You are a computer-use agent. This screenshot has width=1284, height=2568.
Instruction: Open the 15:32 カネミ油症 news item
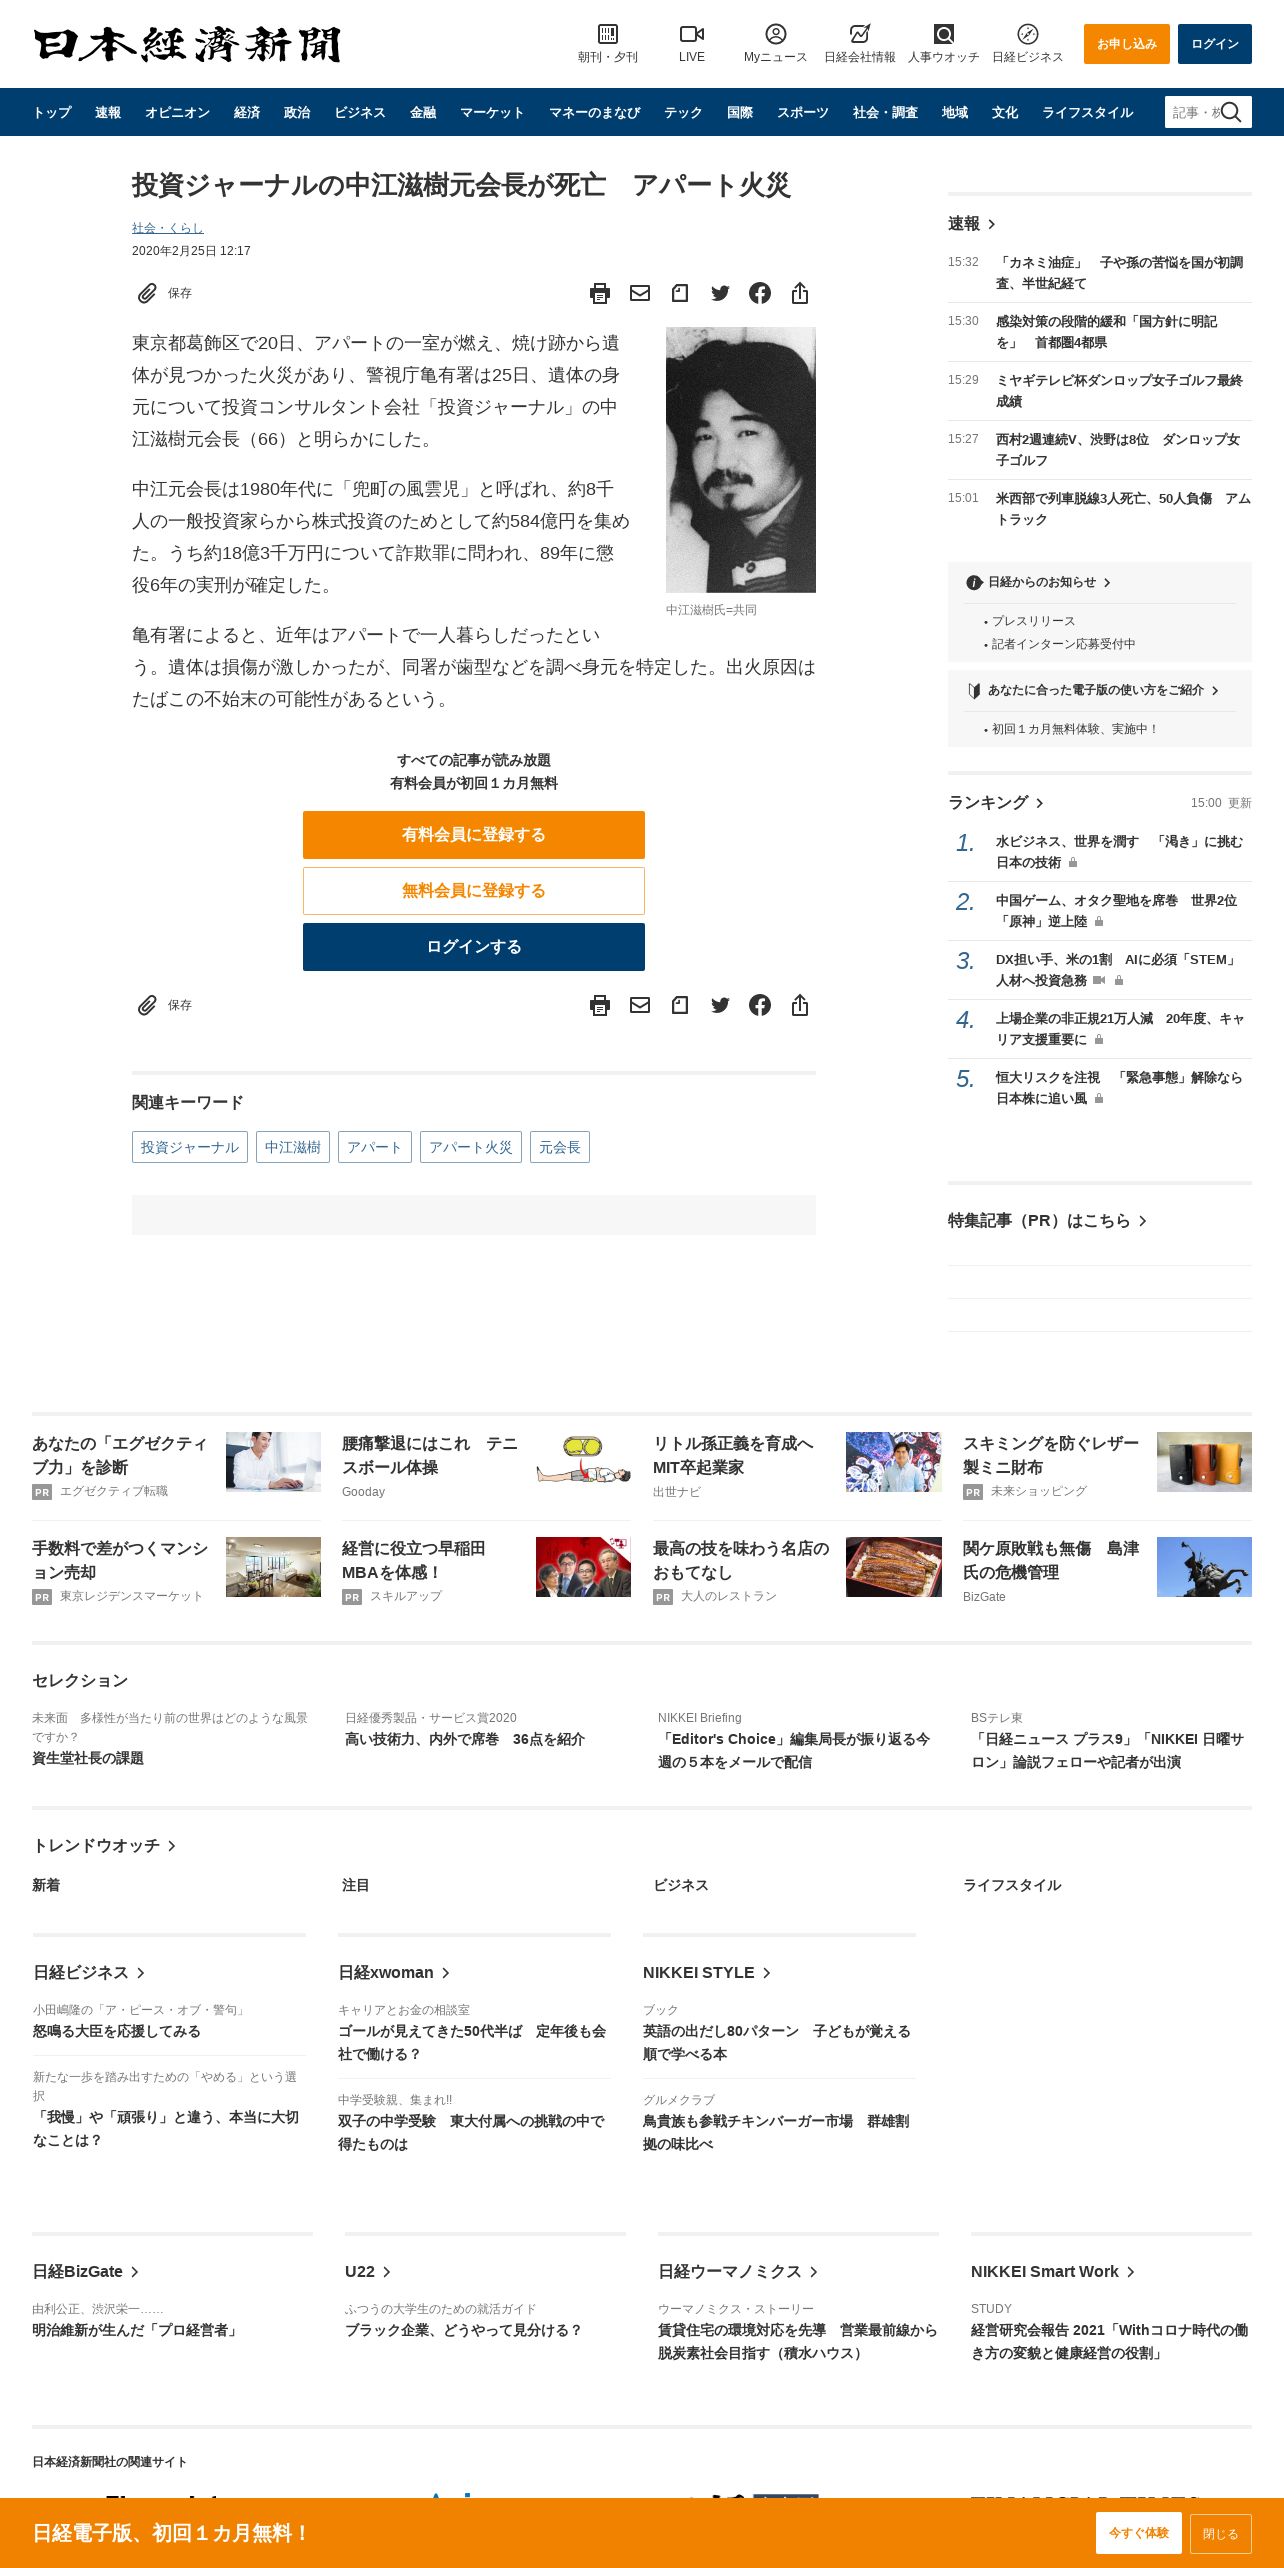click(1119, 272)
